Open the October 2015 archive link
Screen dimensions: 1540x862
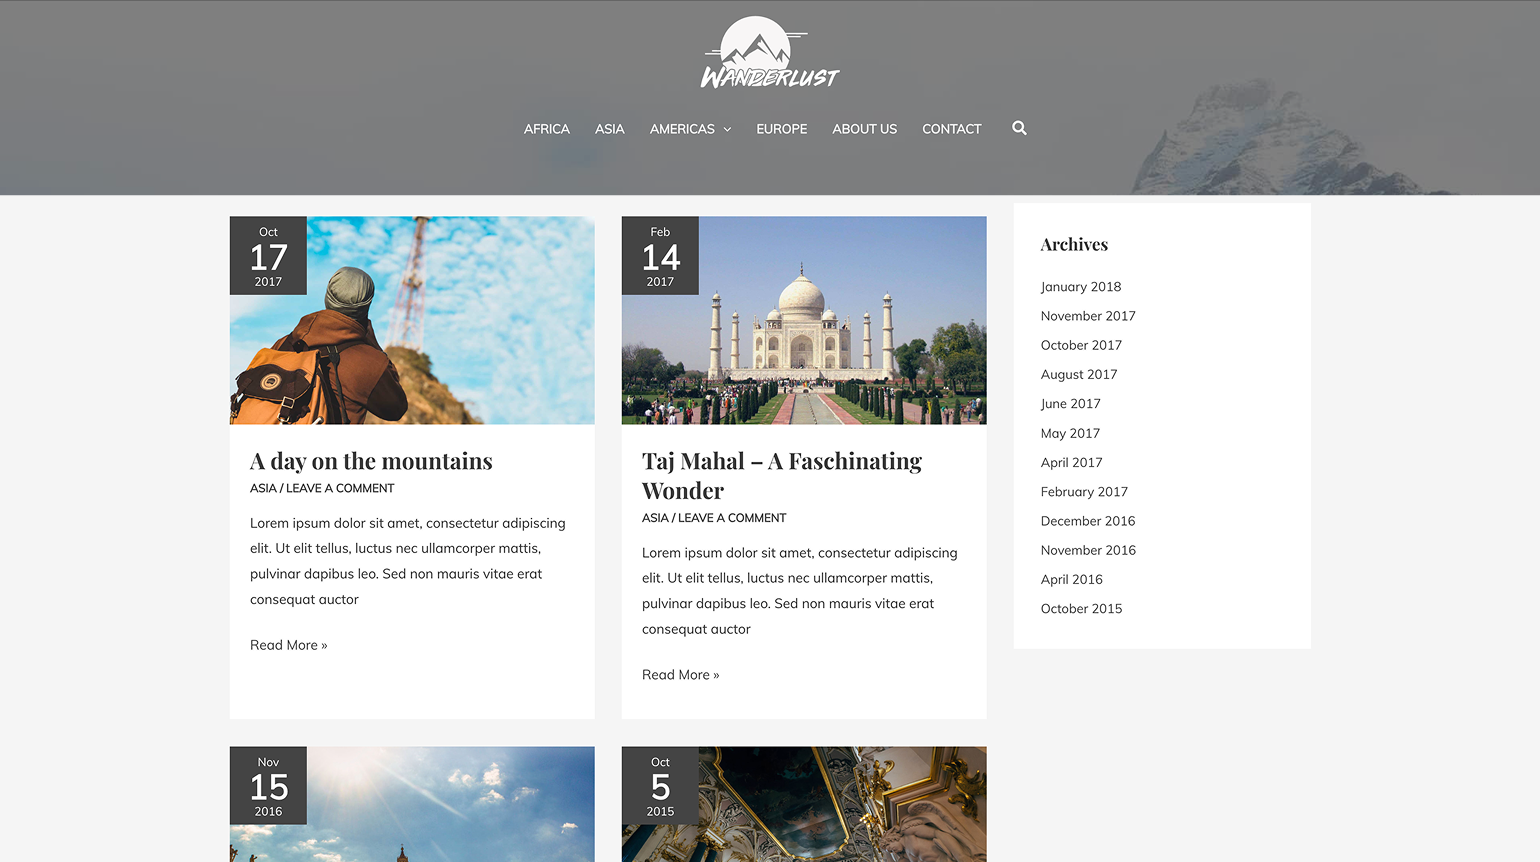click(1081, 609)
